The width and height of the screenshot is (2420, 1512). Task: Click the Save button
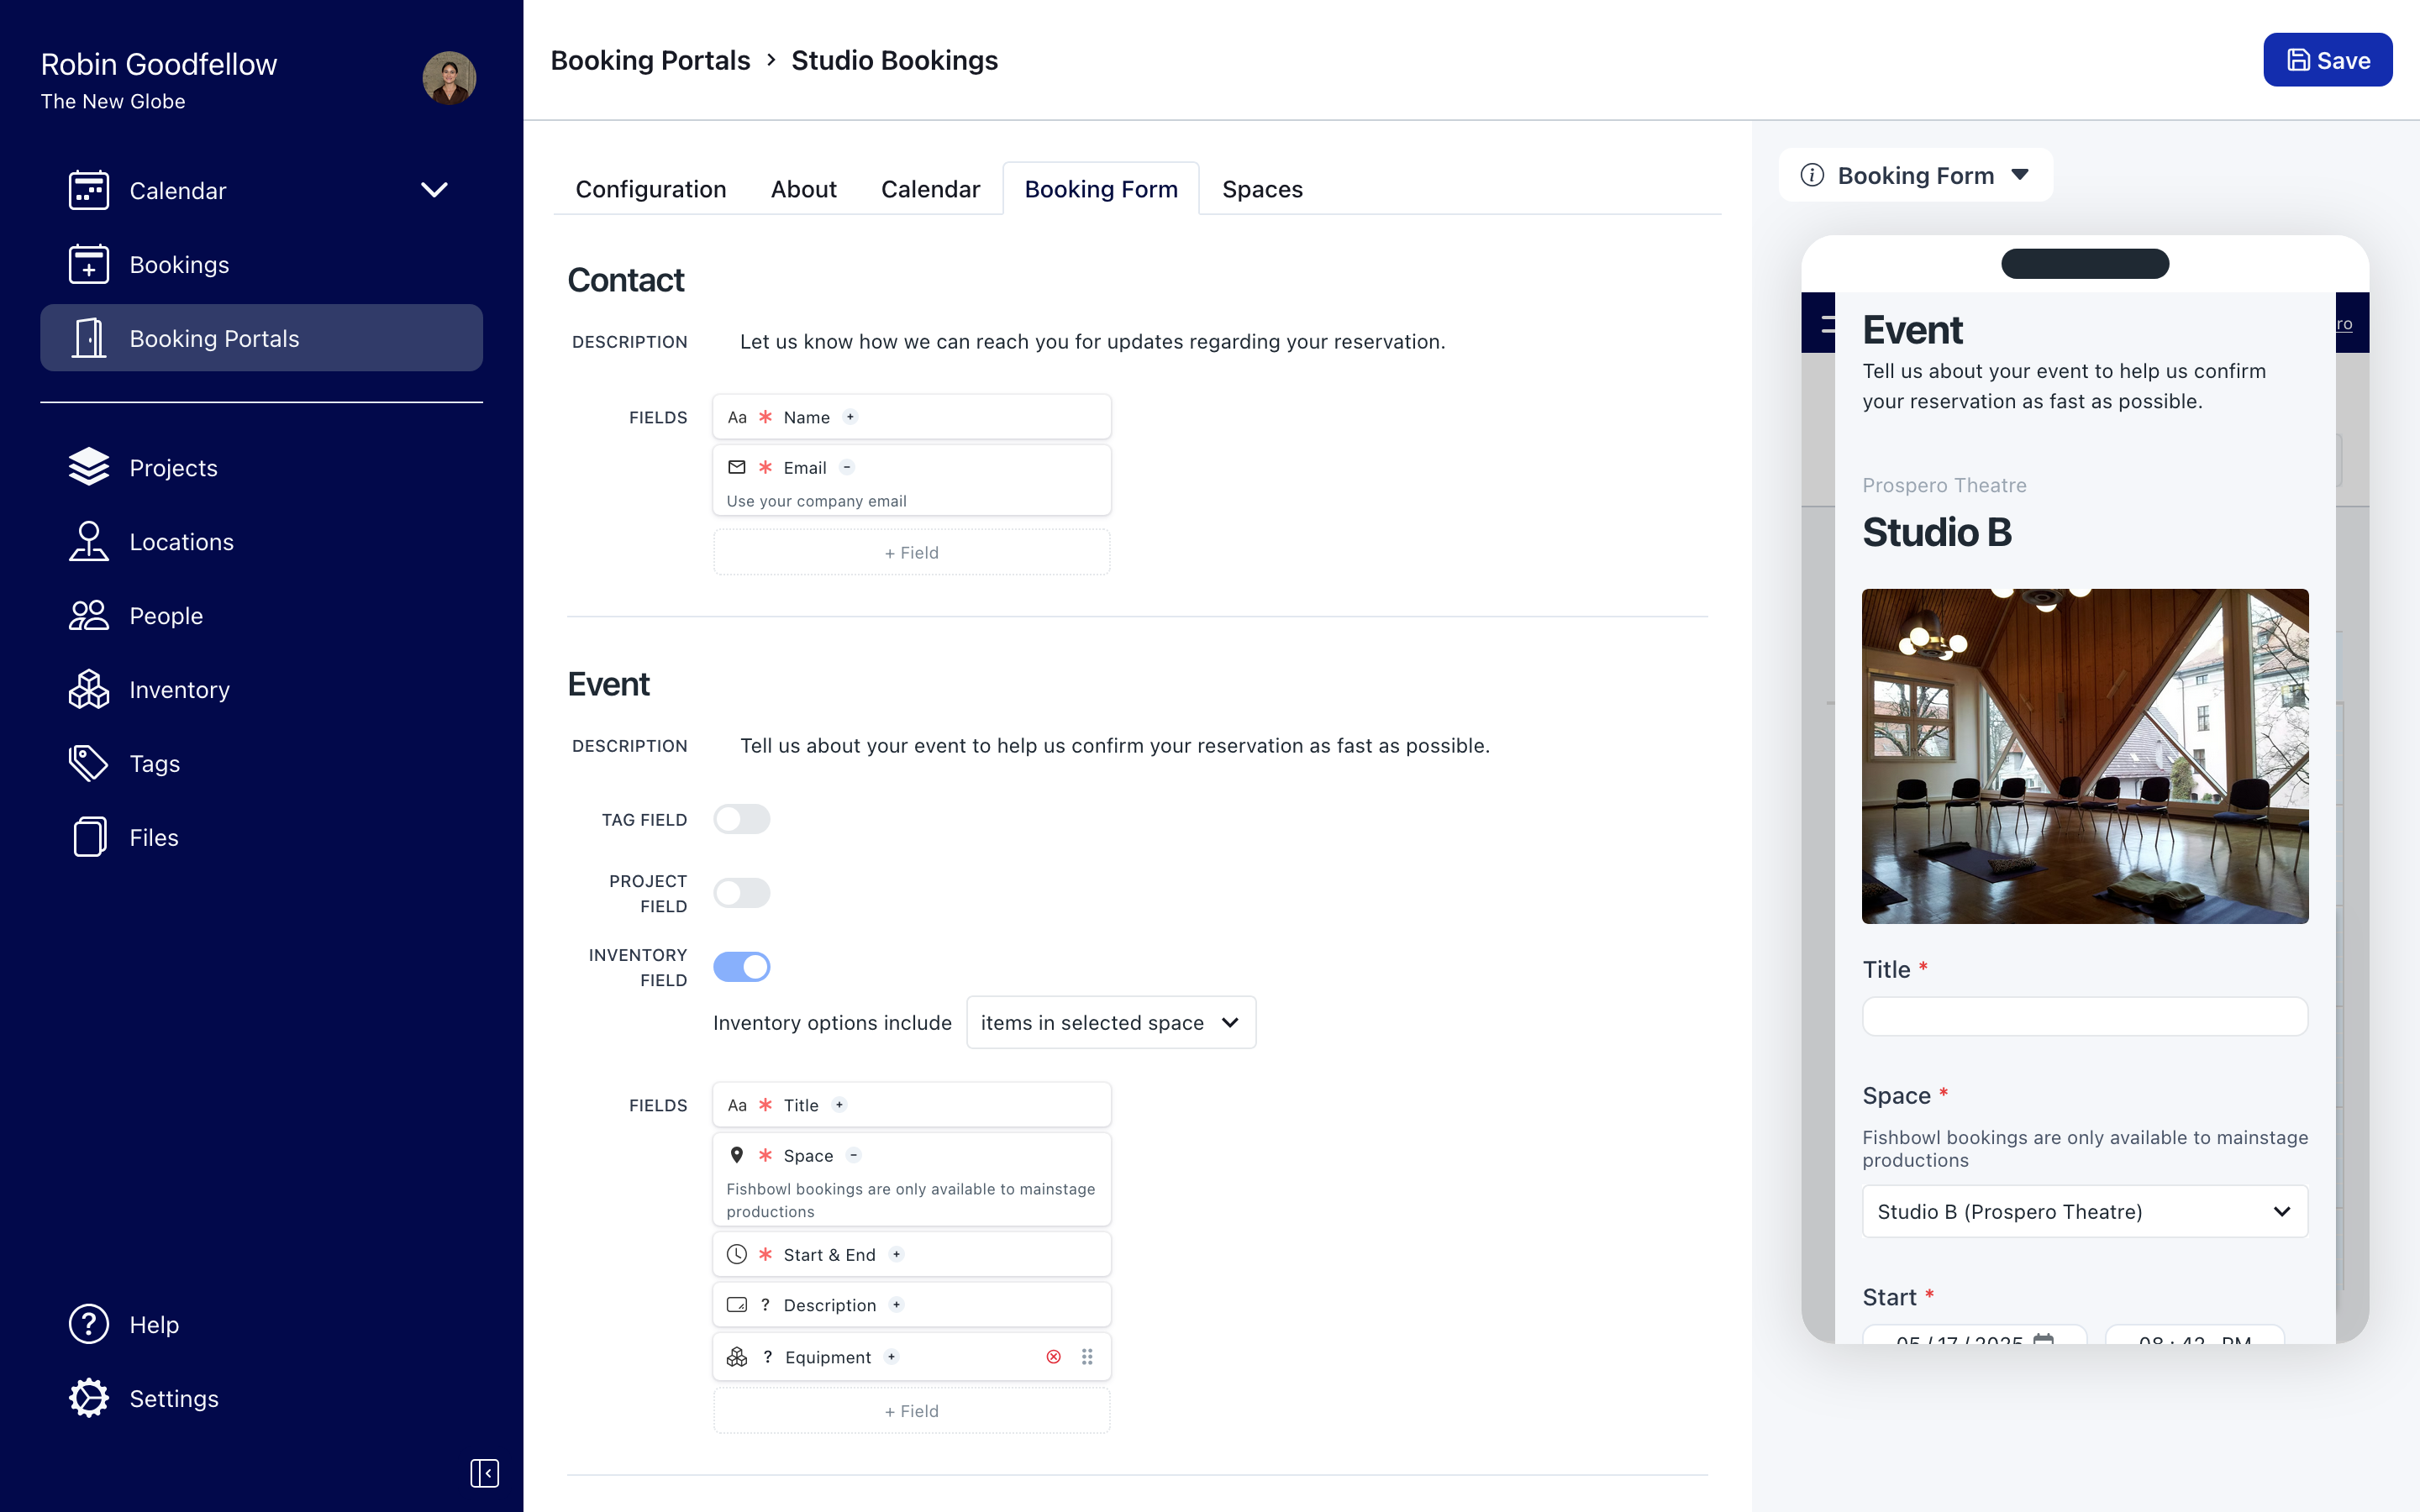pyautogui.click(x=2327, y=60)
